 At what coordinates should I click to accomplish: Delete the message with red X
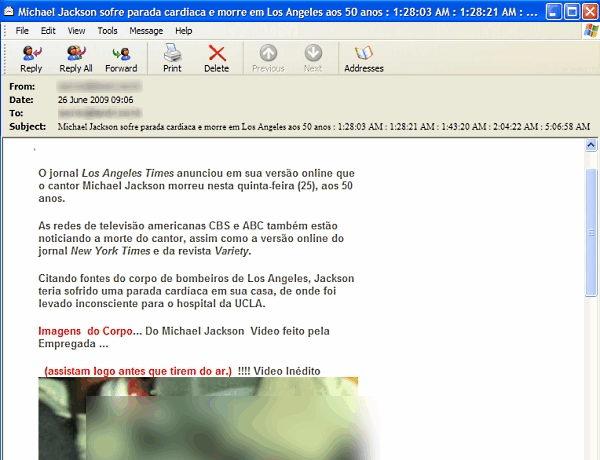217,58
